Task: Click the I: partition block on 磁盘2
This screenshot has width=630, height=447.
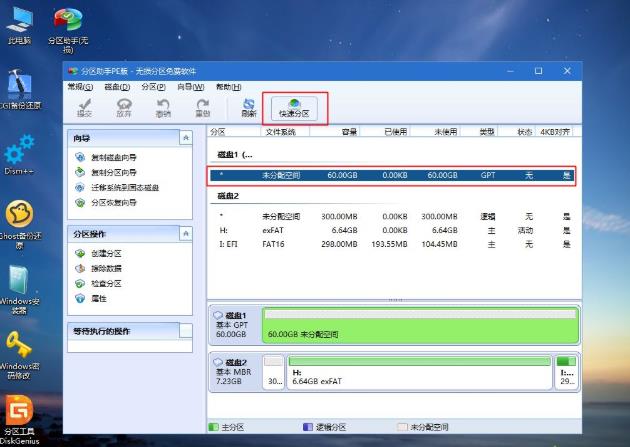Action: point(566,372)
